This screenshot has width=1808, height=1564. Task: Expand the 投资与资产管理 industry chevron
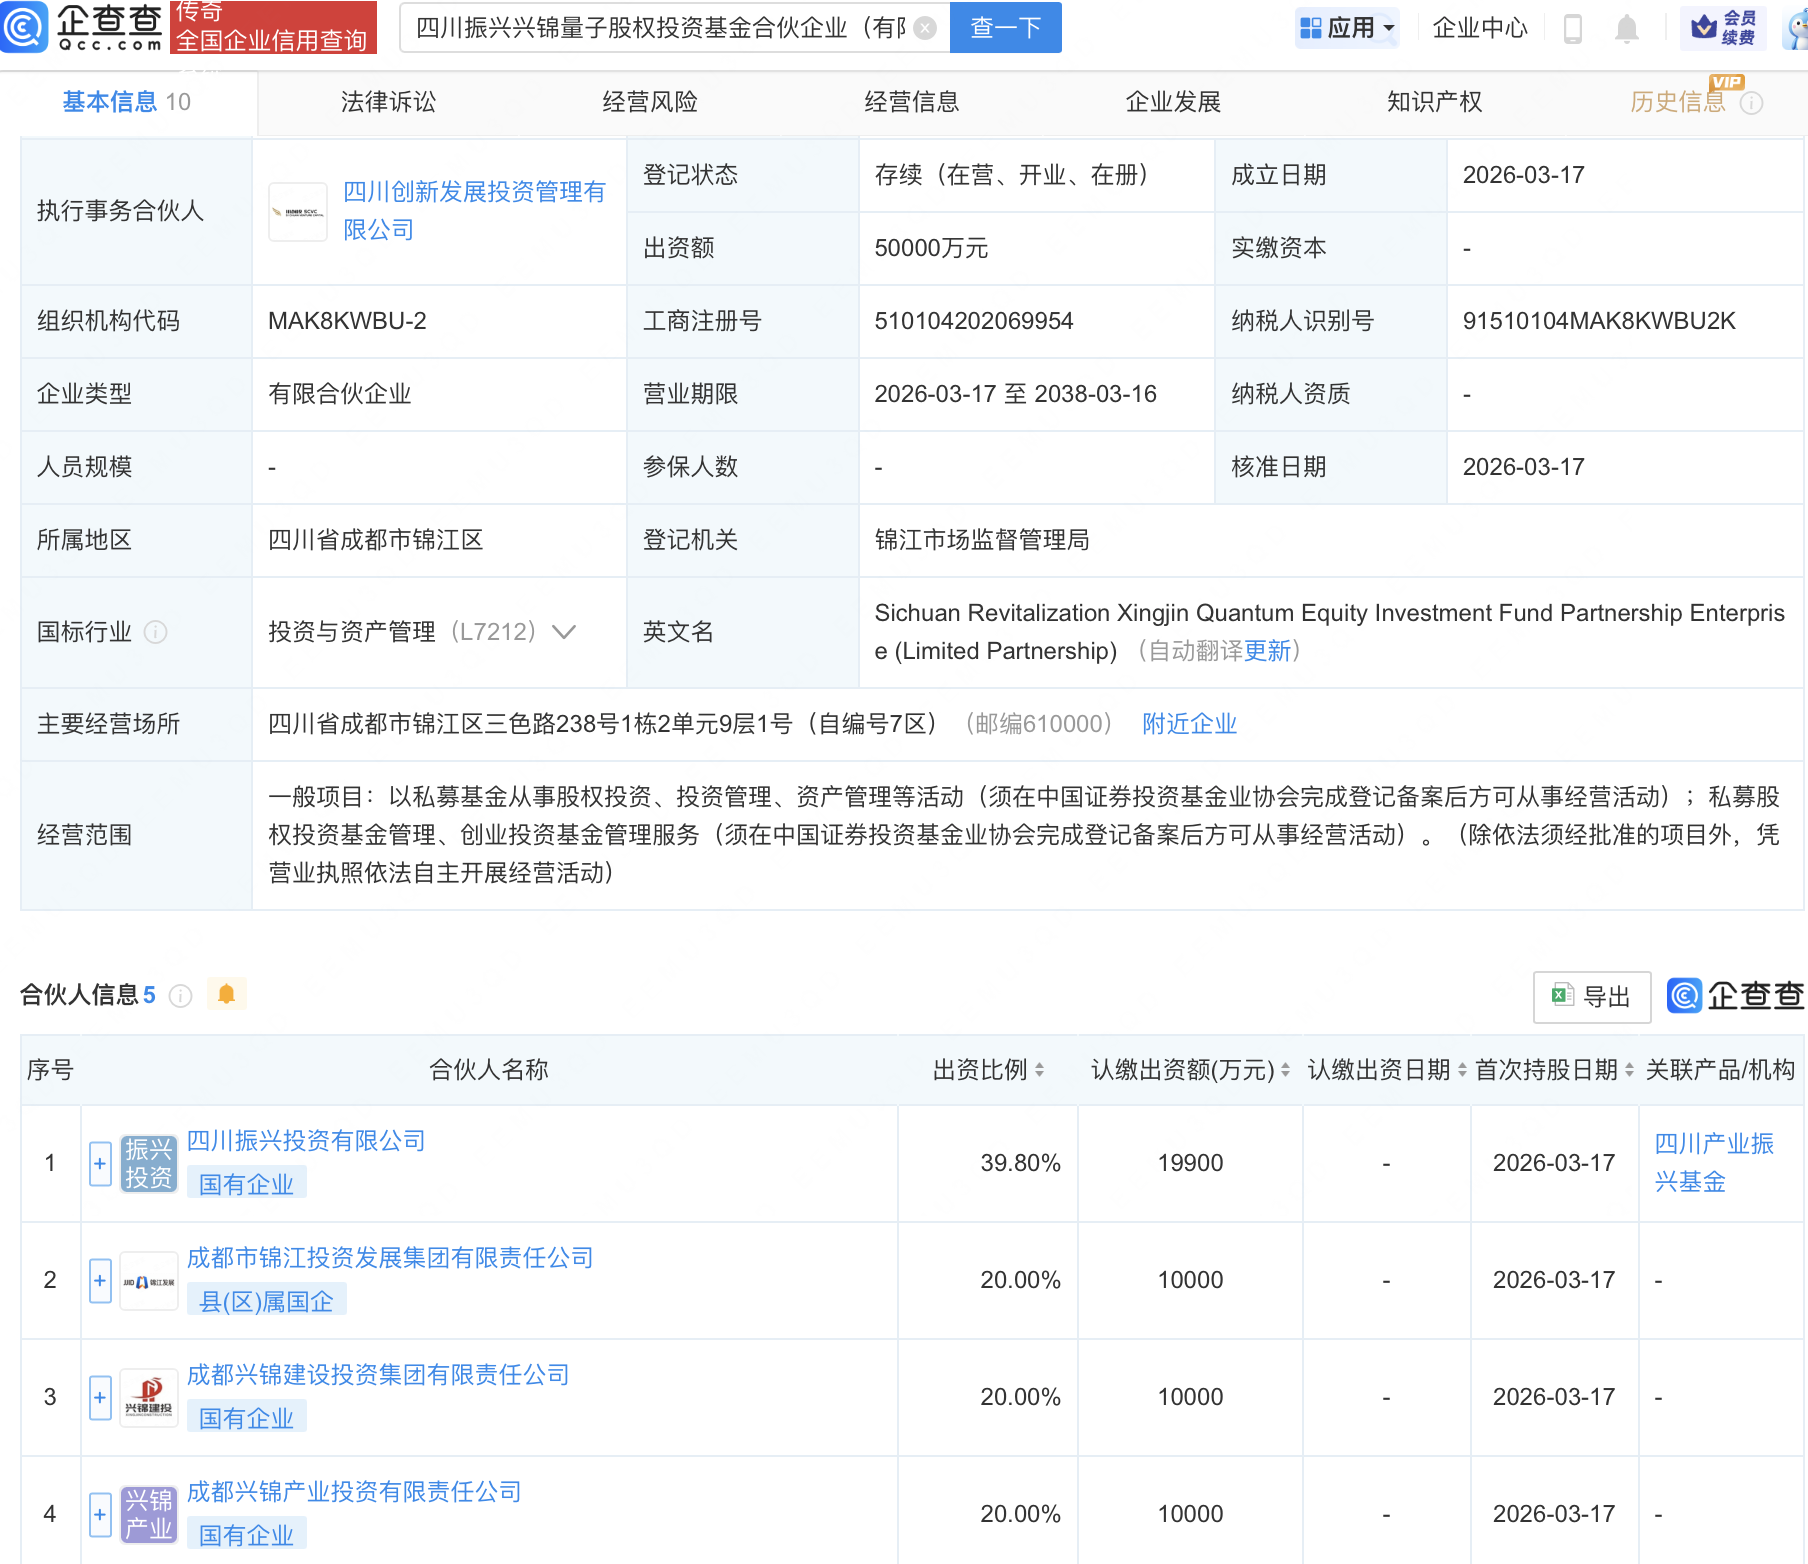point(564,632)
